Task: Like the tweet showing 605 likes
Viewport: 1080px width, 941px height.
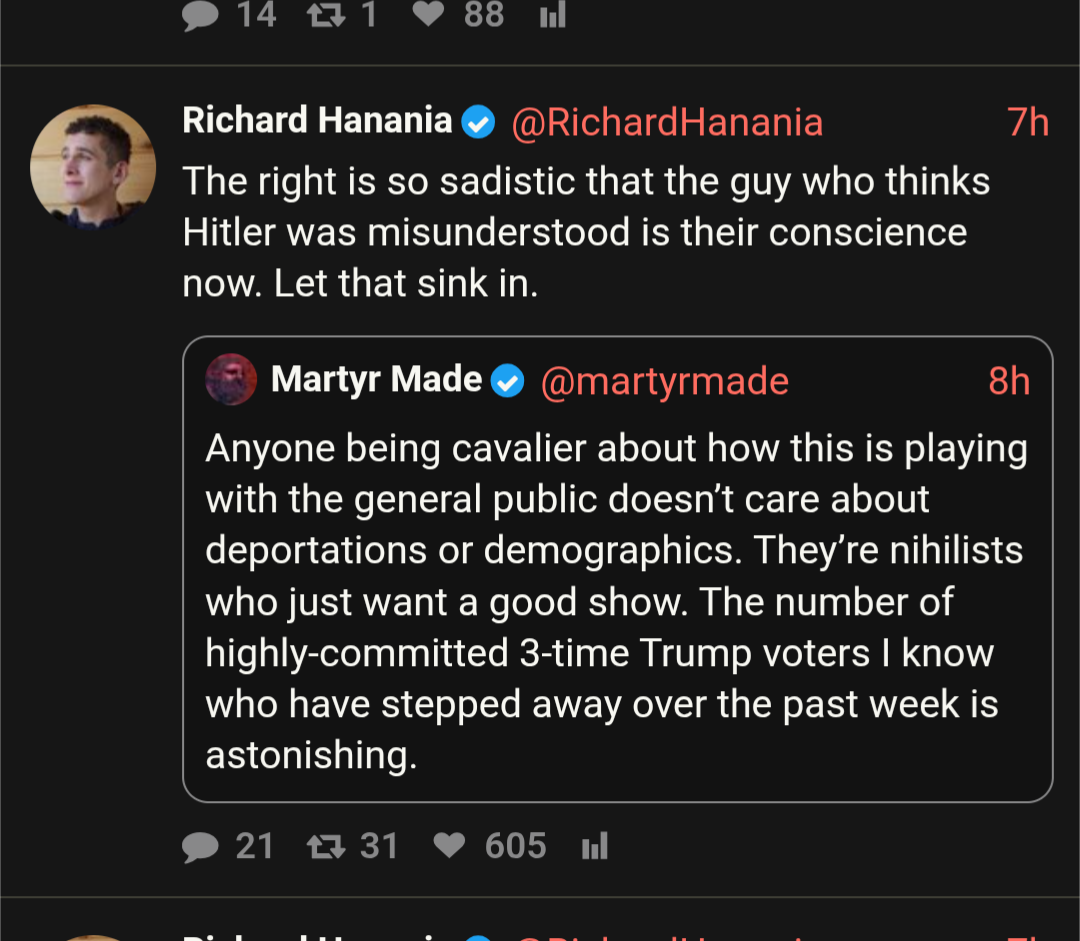Action: pos(450,847)
